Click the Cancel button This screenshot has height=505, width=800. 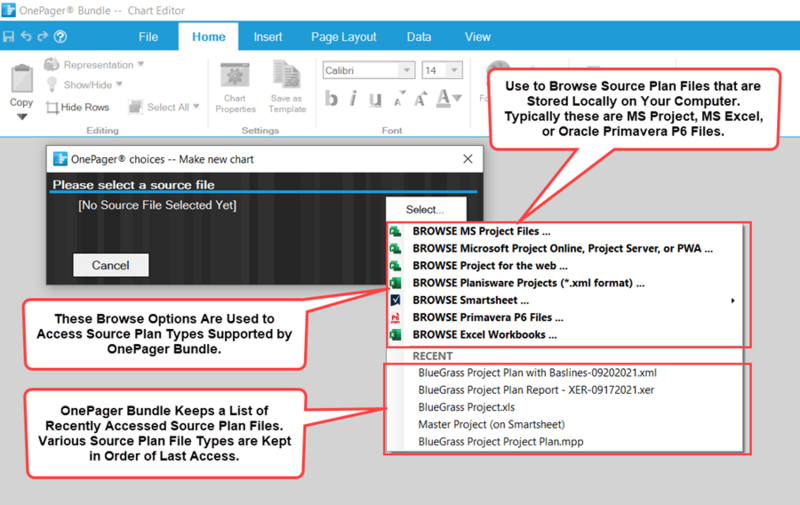pos(111,265)
